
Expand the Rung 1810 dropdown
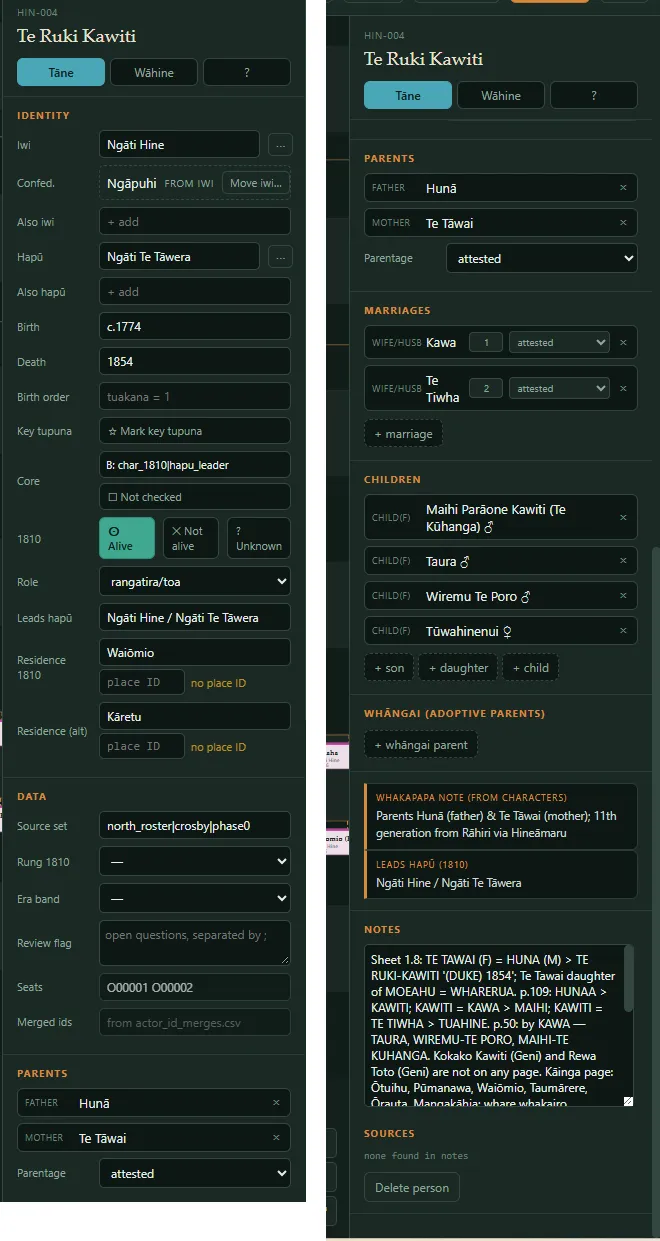tap(195, 861)
